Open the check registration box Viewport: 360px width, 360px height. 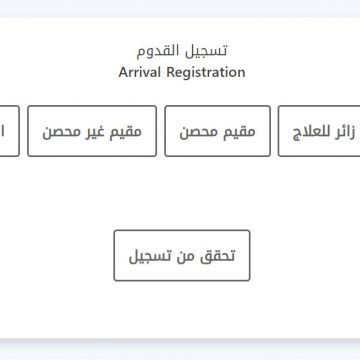(182, 255)
